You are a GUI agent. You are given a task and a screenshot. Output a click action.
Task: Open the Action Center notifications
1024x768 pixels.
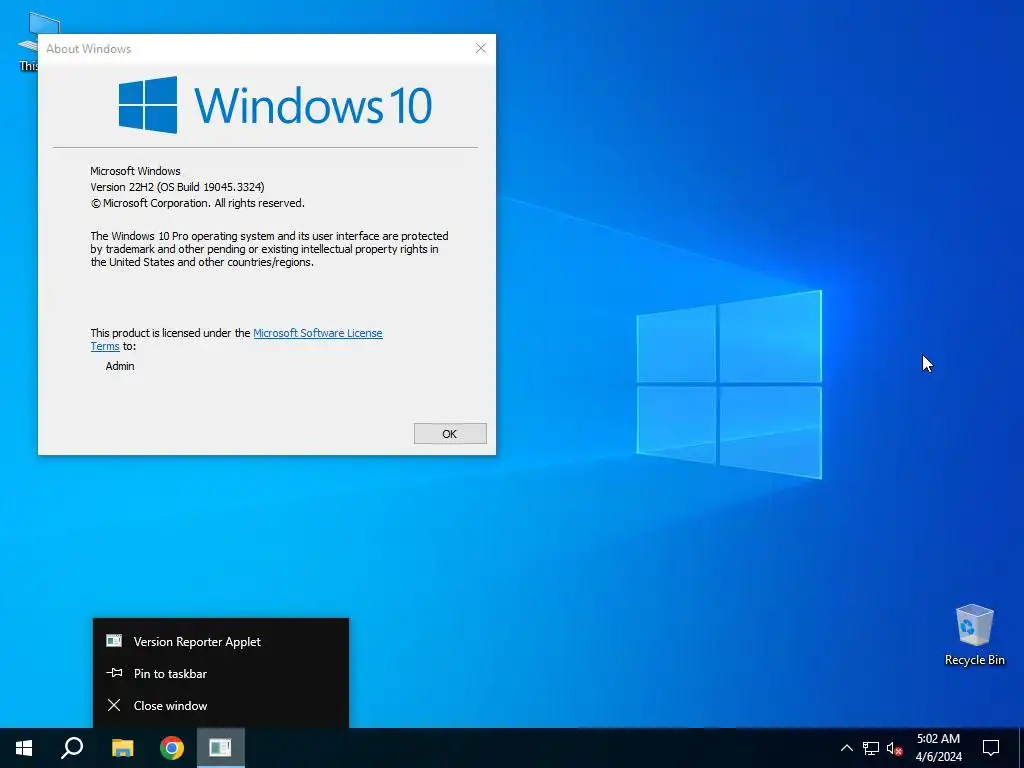click(991, 748)
